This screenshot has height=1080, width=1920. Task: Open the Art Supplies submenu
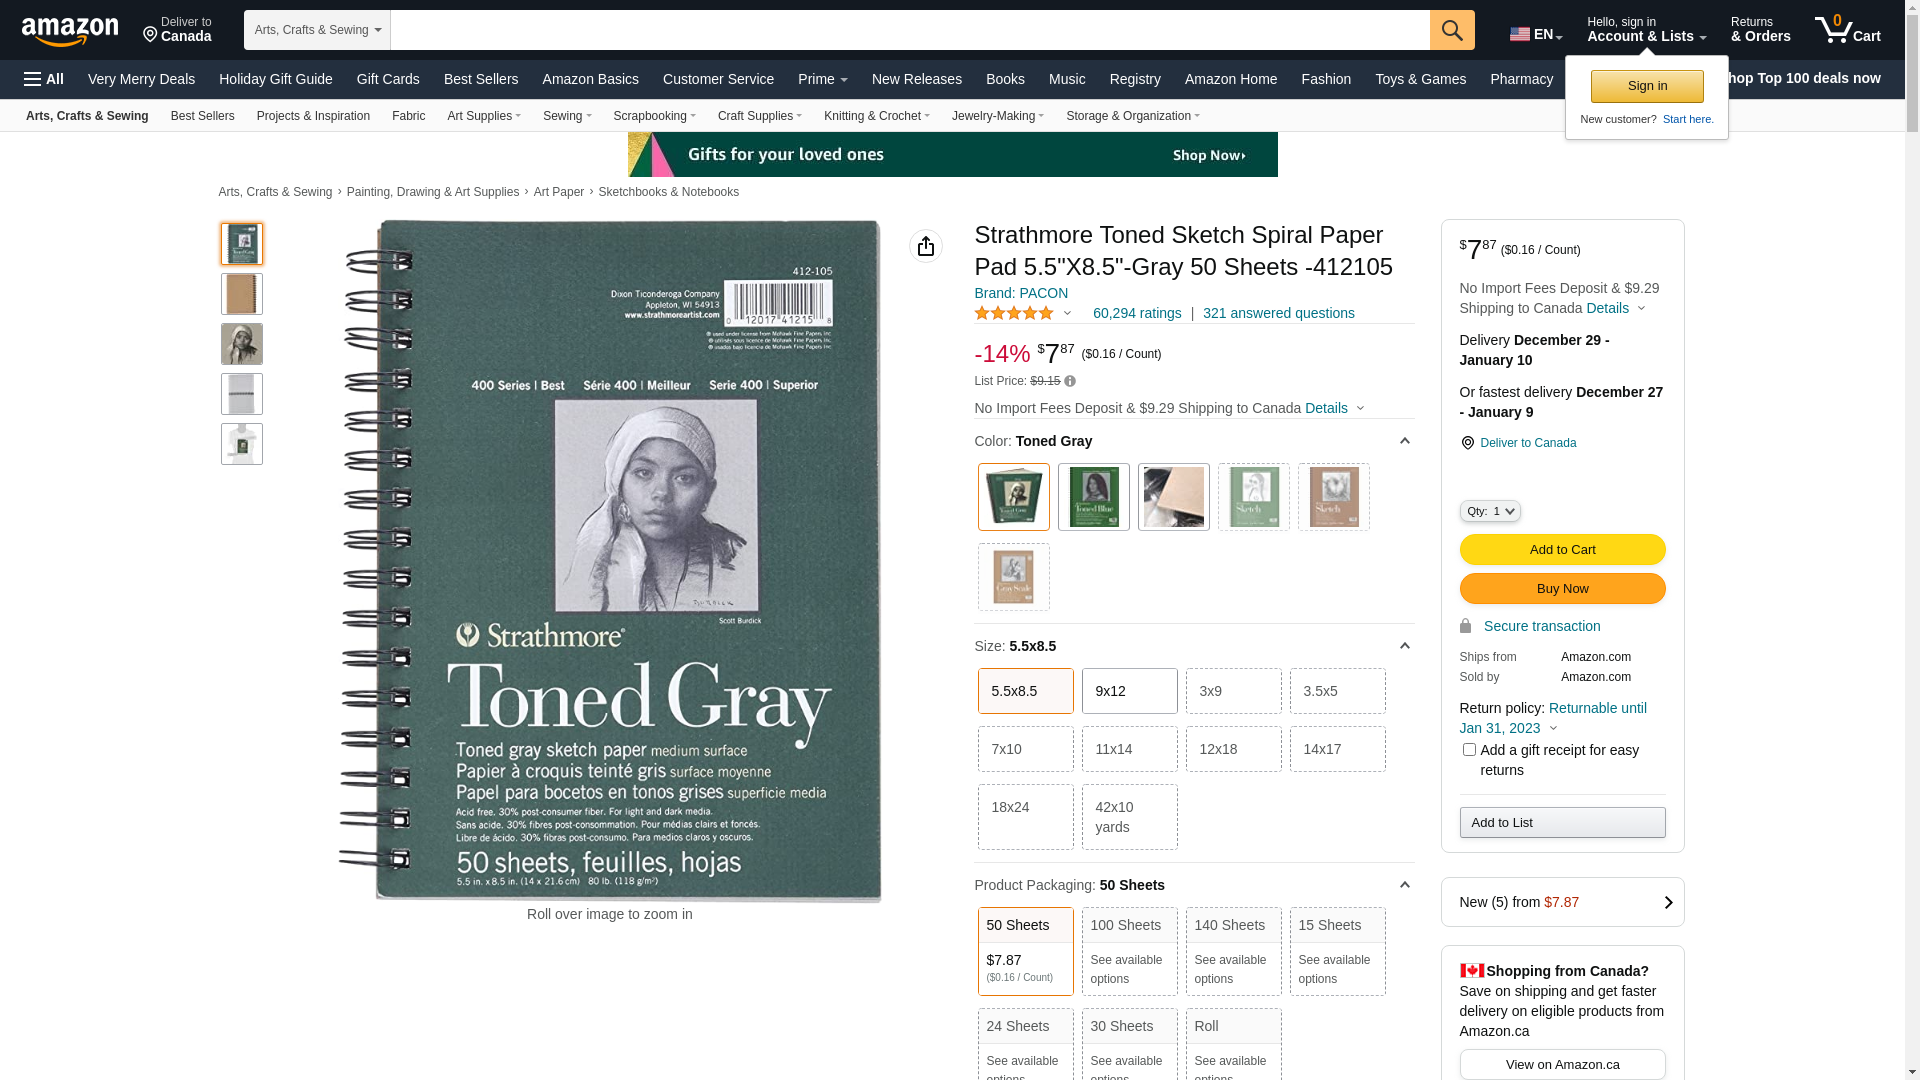click(484, 116)
